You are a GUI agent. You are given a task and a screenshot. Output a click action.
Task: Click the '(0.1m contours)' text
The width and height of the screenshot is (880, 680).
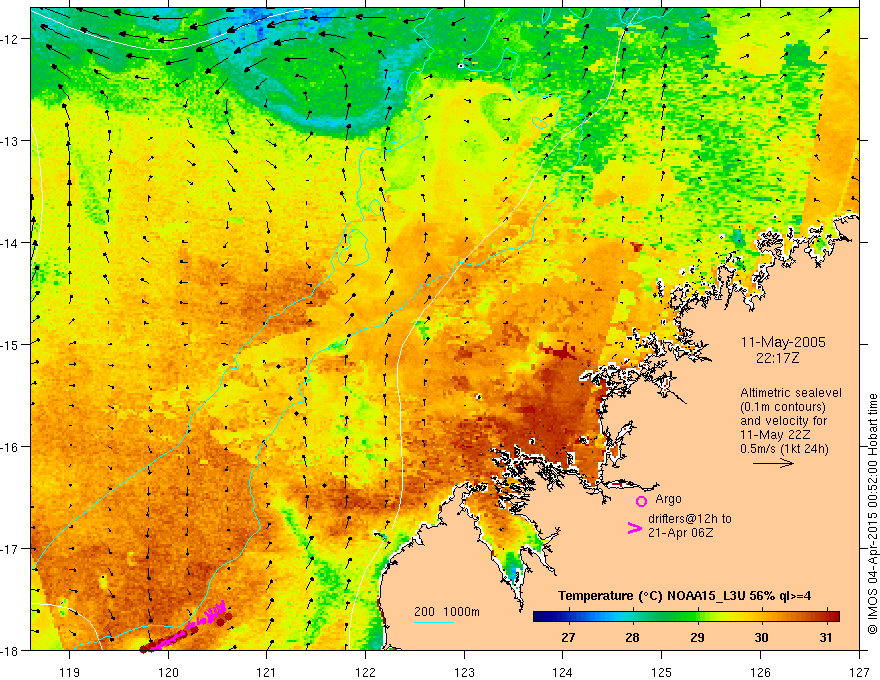(783, 407)
